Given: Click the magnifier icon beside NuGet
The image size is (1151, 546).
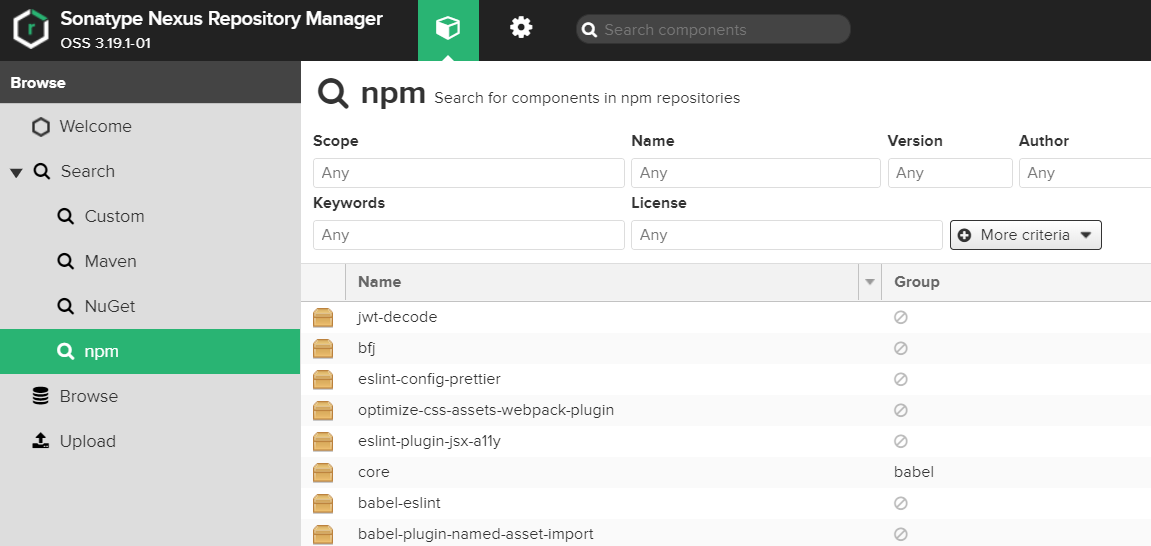Looking at the screenshot, I should pyautogui.click(x=65, y=306).
